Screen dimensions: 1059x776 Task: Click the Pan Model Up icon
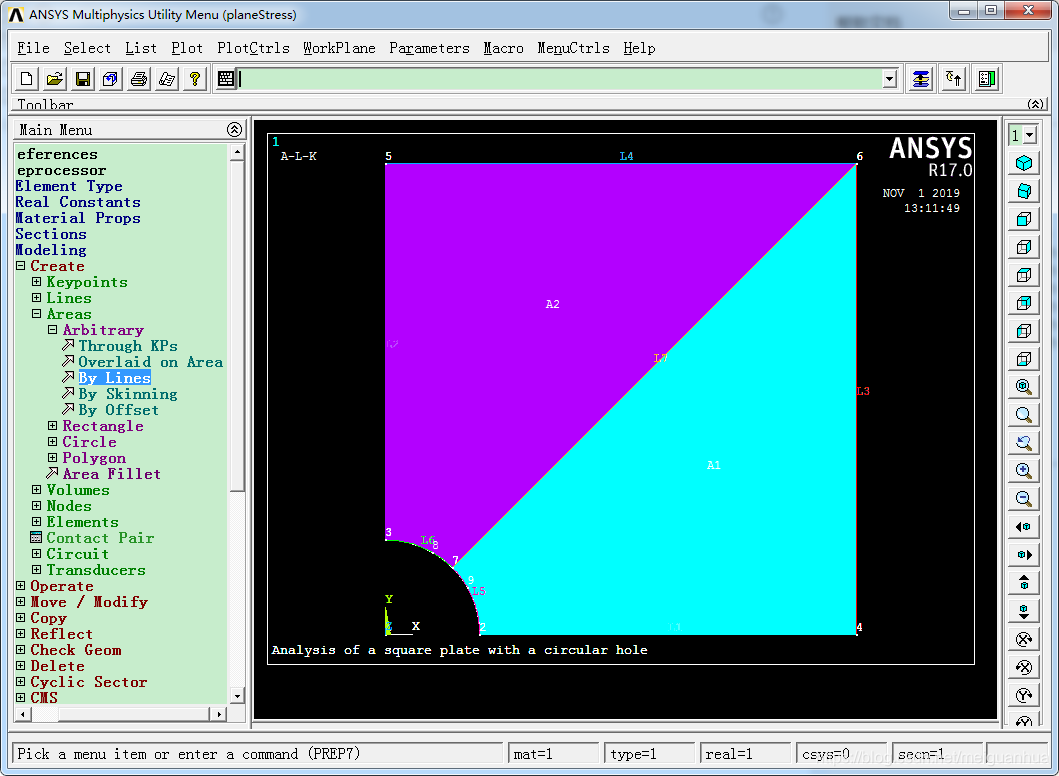pyautogui.click(x=1024, y=583)
